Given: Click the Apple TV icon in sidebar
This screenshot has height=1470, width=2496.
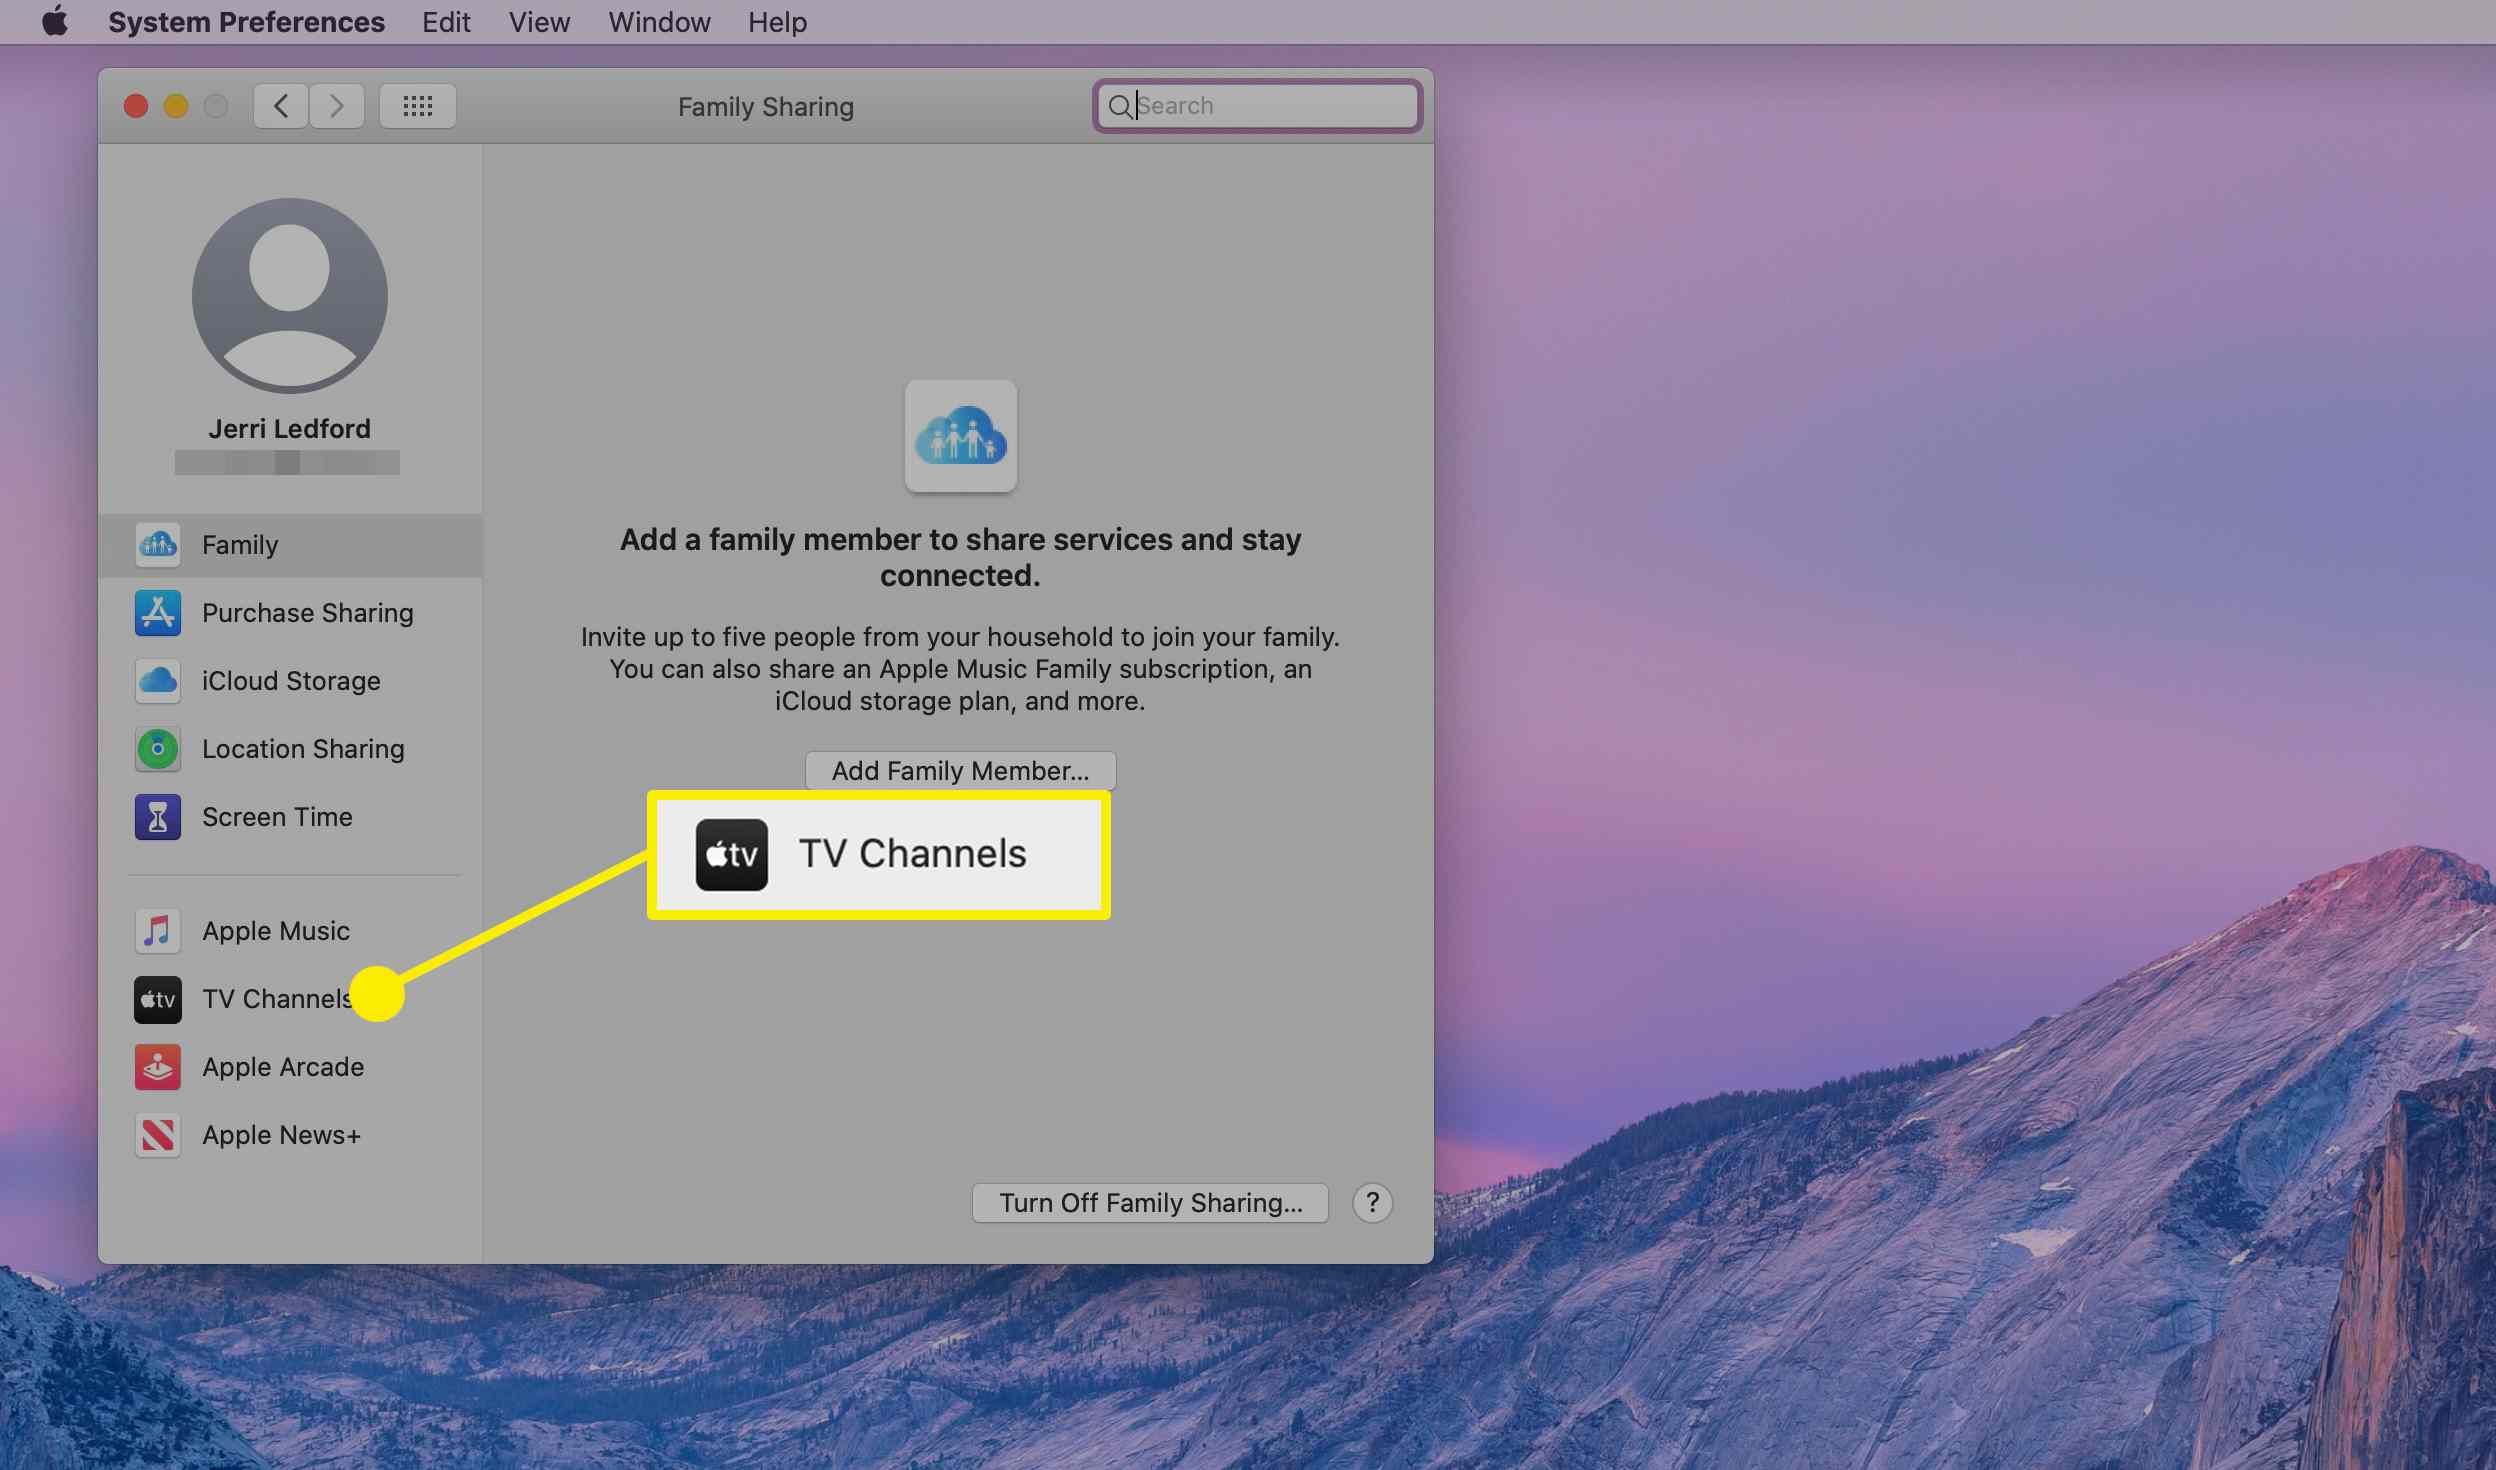Looking at the screenshot, I should pos(158,999).
